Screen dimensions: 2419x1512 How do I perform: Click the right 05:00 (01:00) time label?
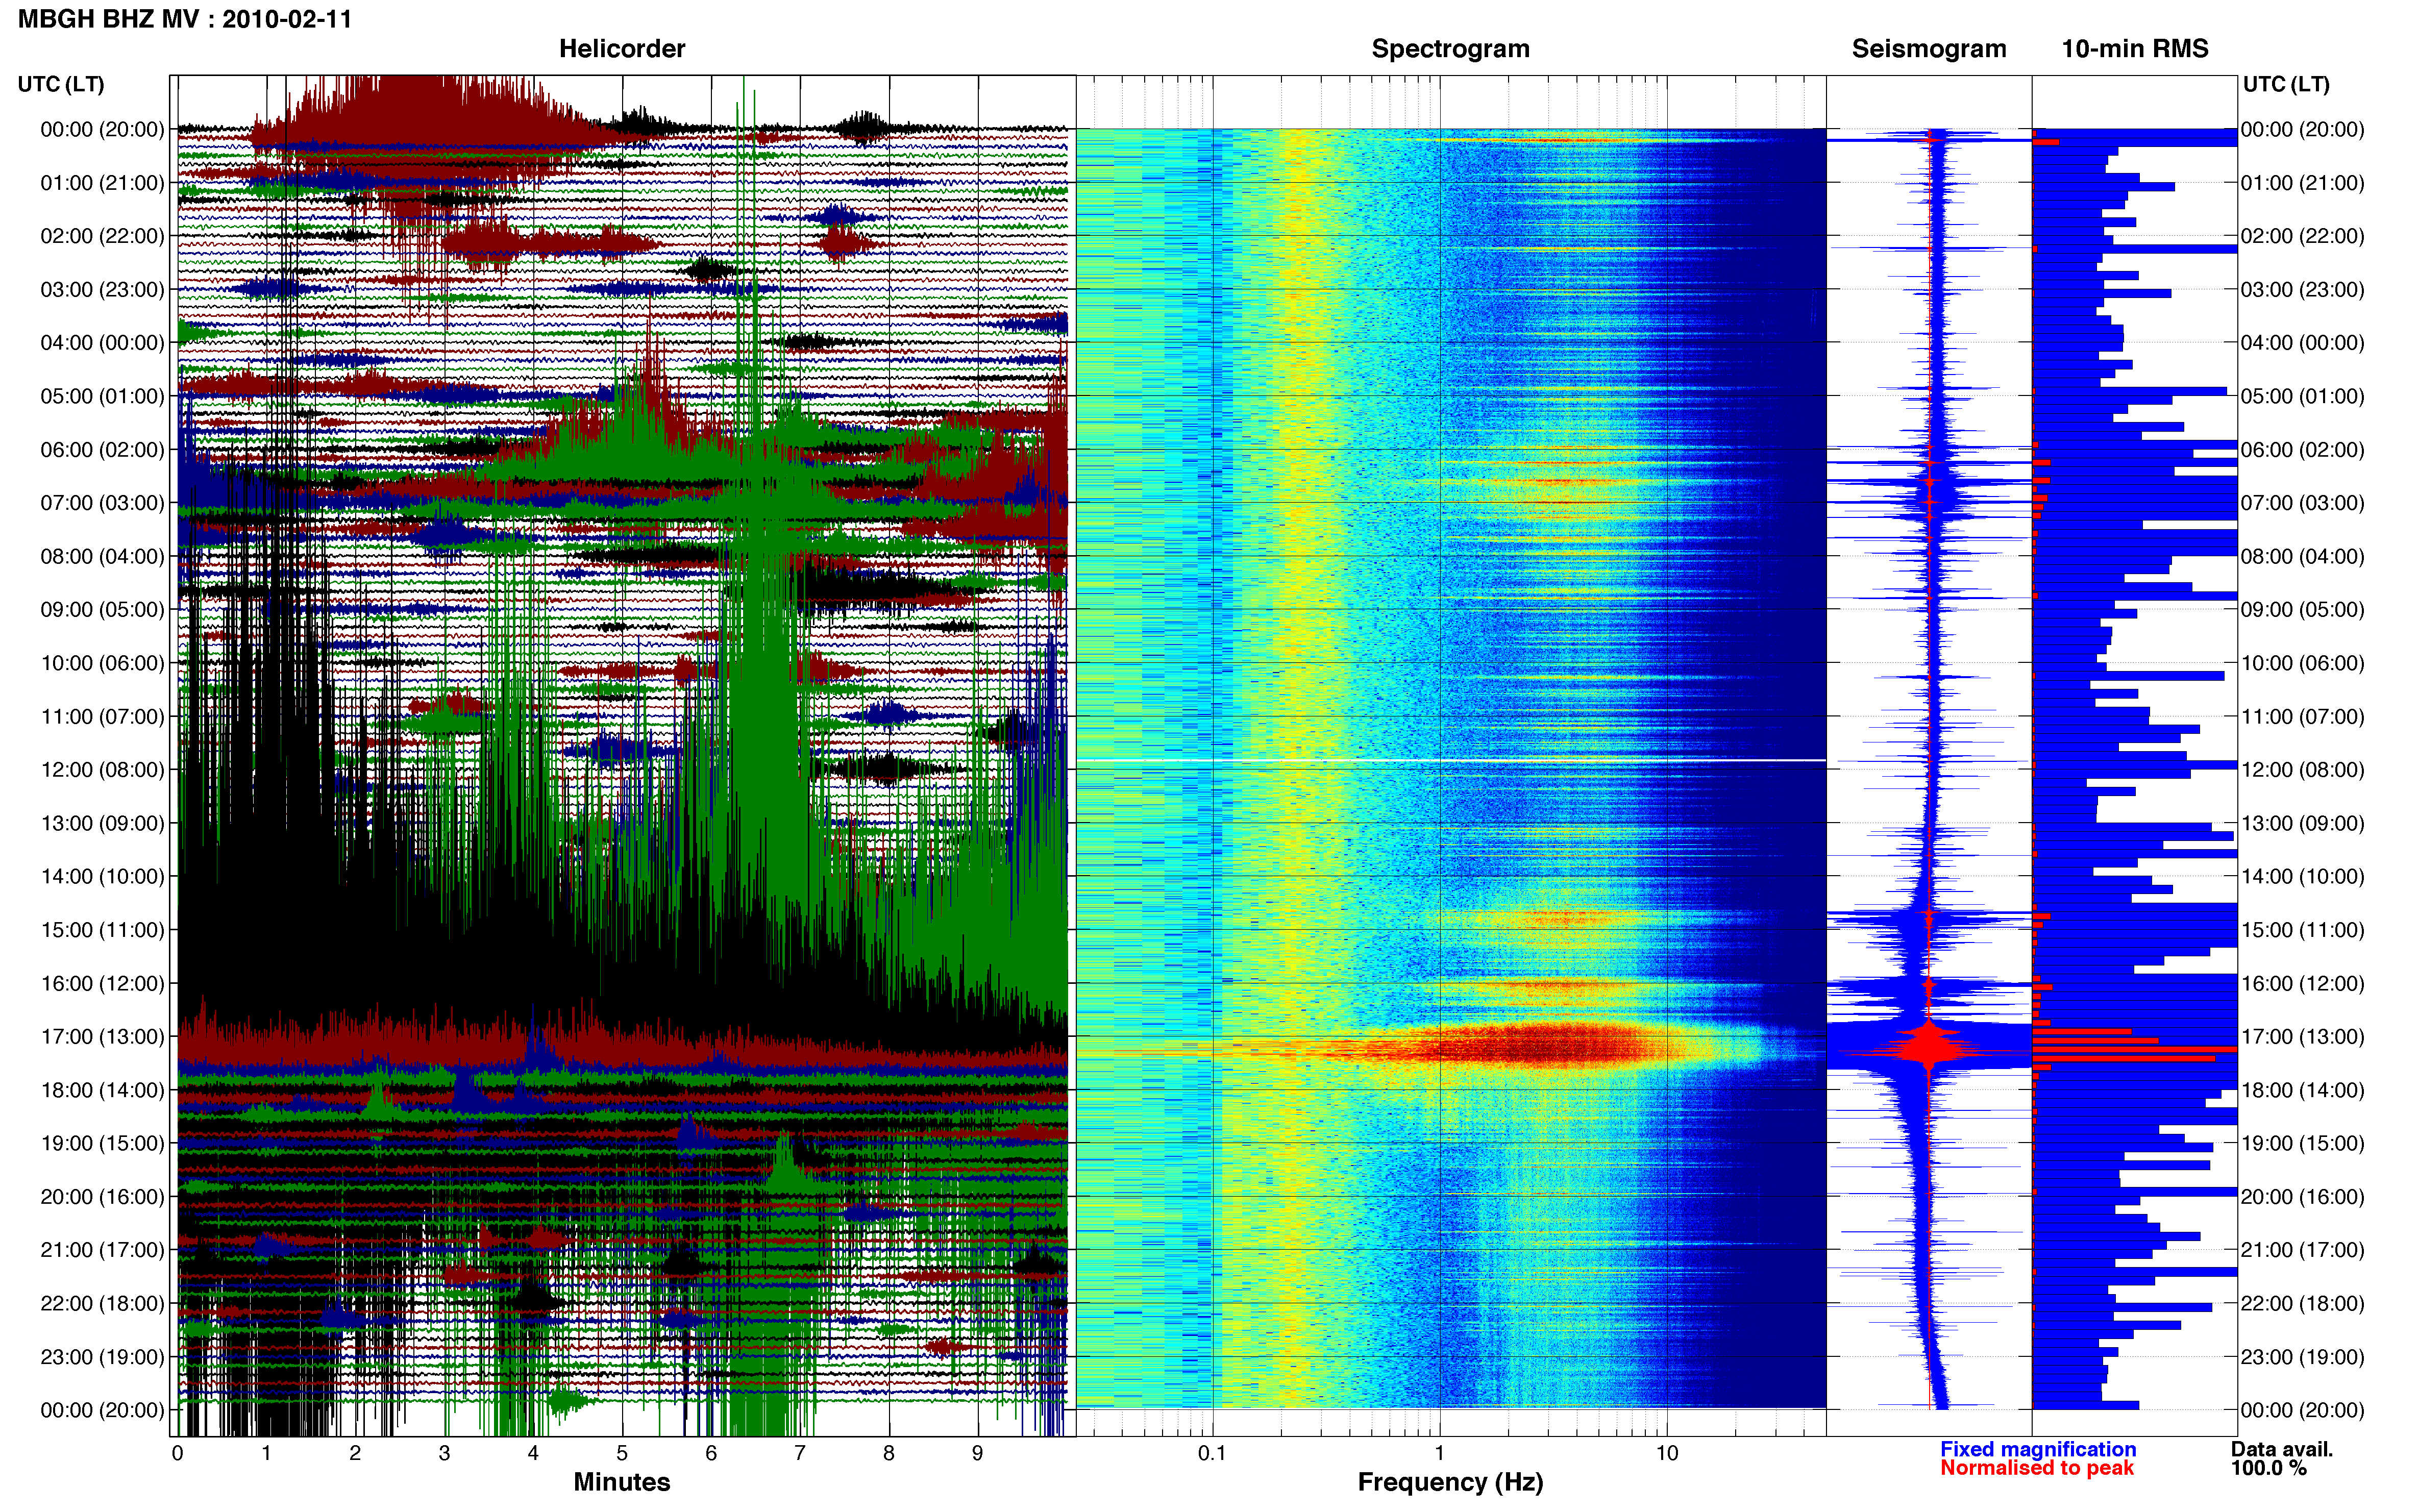2302,396
